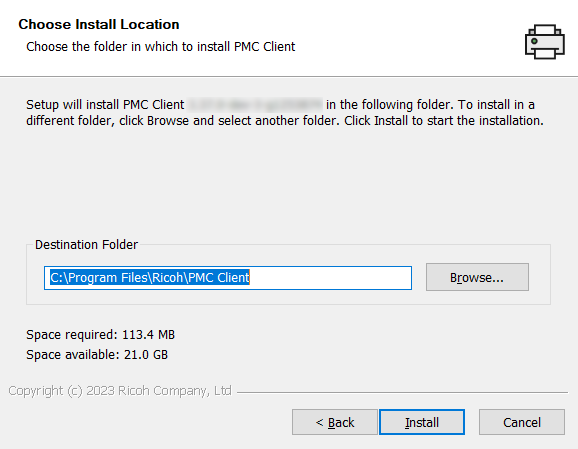Open the Browse... folder picker
Viewport: 578px width, 449px height.
coord(477,277)
